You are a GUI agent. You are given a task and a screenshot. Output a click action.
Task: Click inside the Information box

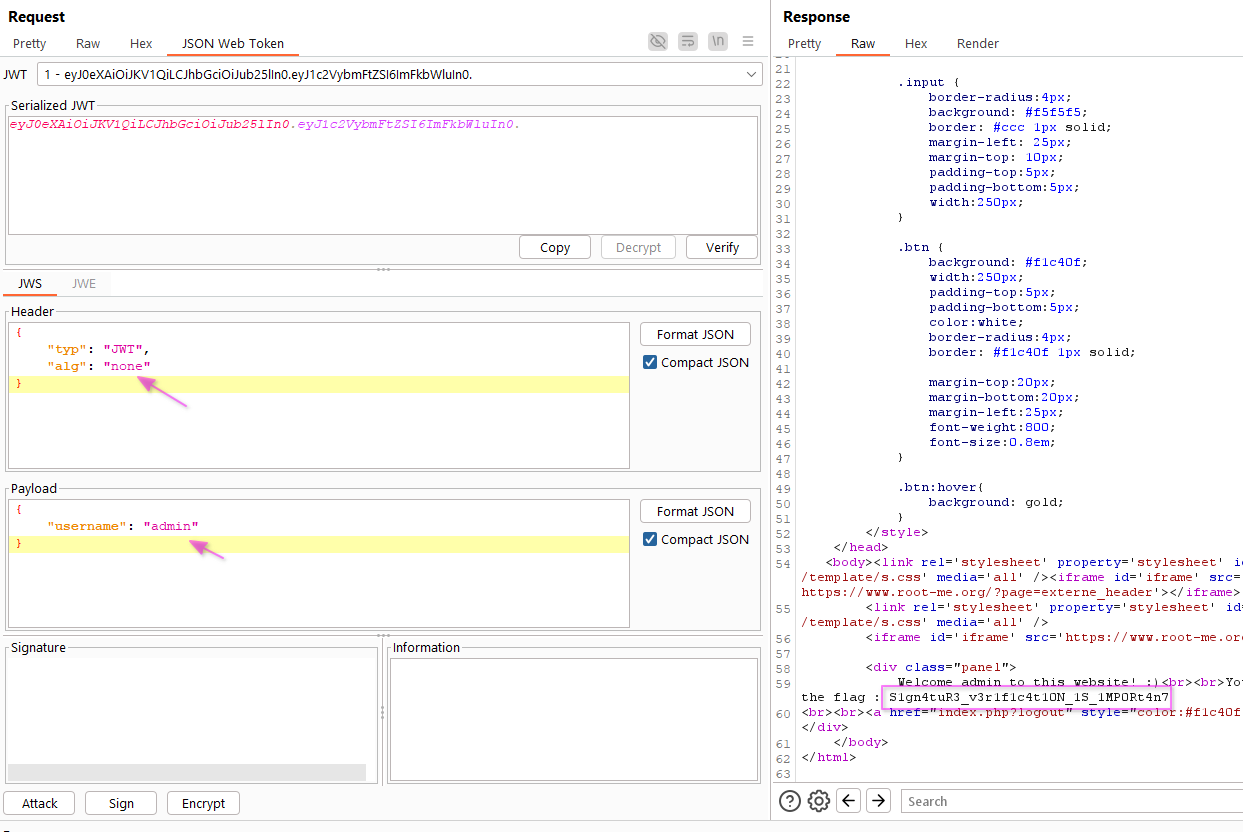(574, 719)
